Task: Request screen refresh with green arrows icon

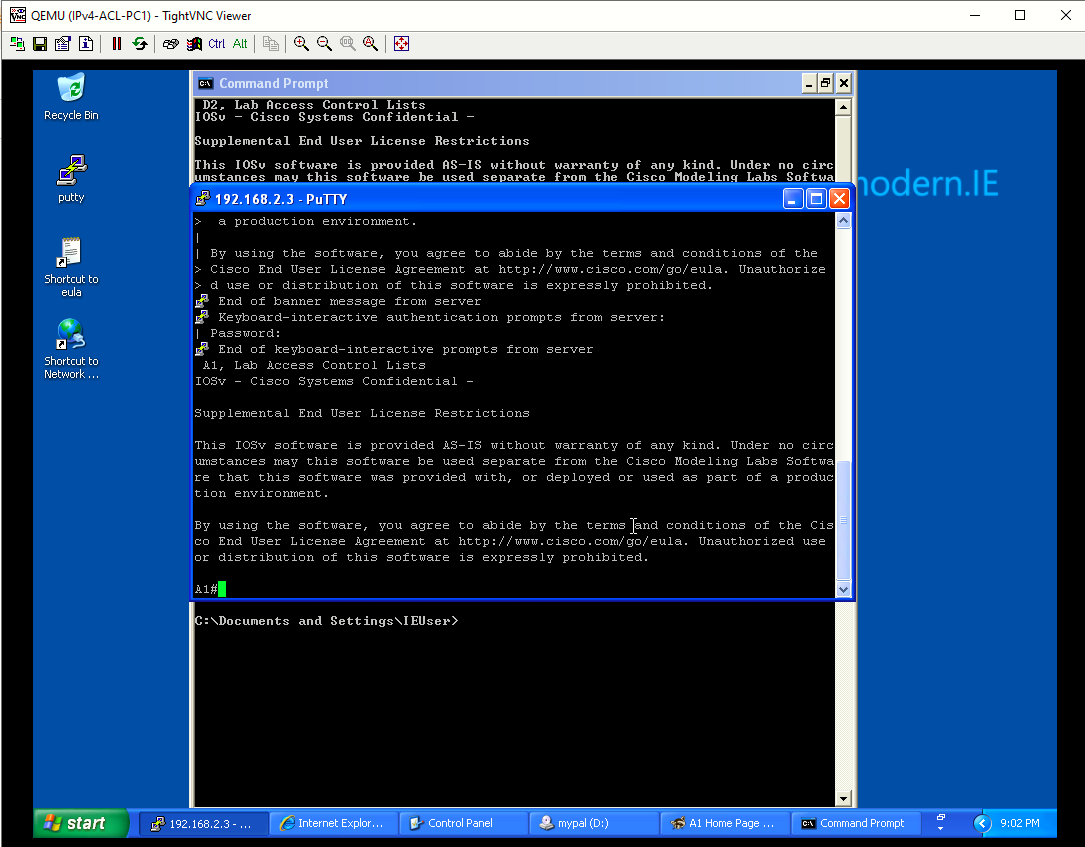Action: coord(140,44)
